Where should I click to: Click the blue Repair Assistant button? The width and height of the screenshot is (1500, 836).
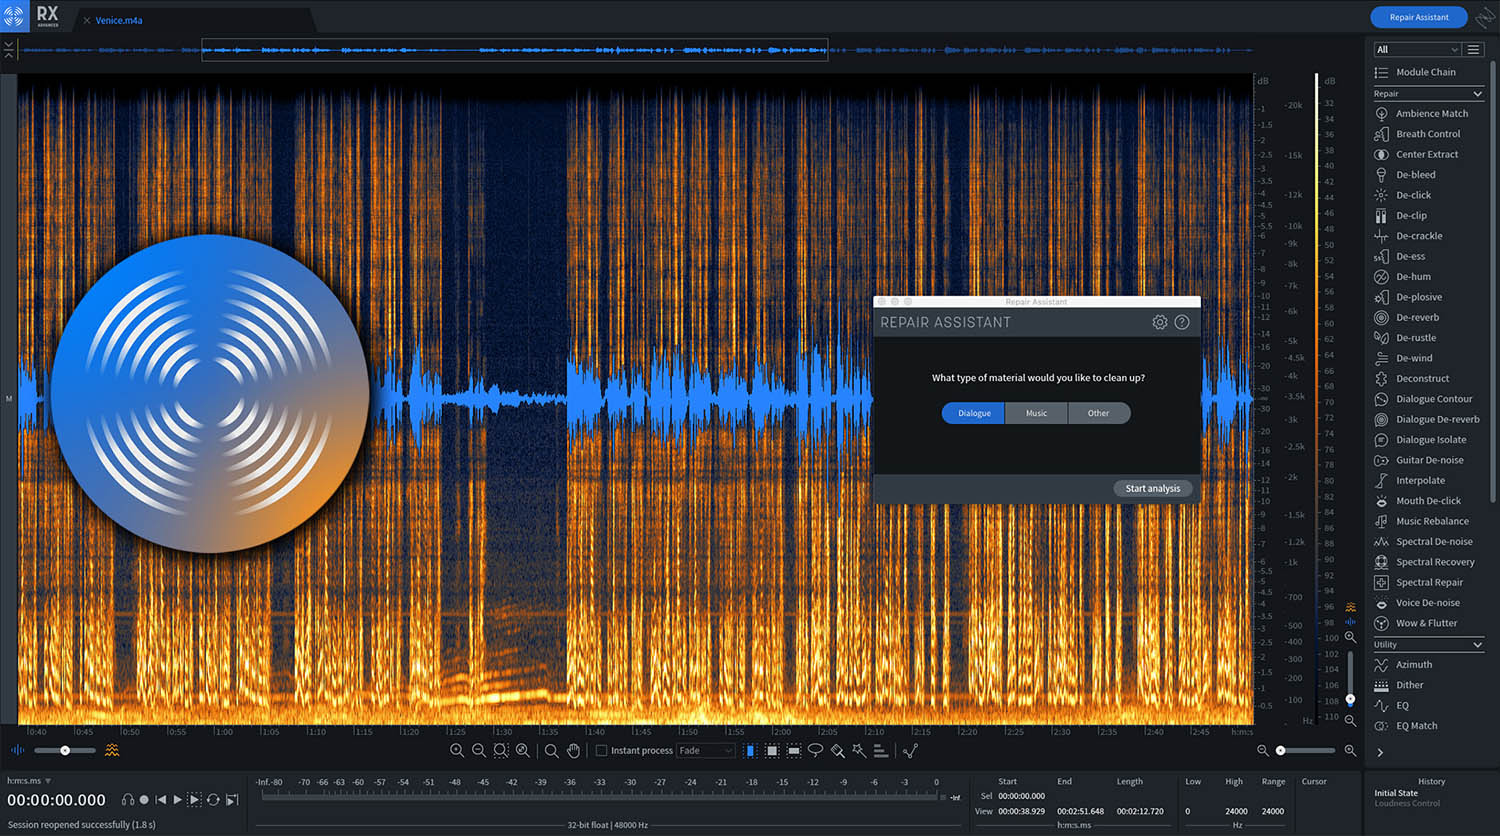pos(1418,17)
